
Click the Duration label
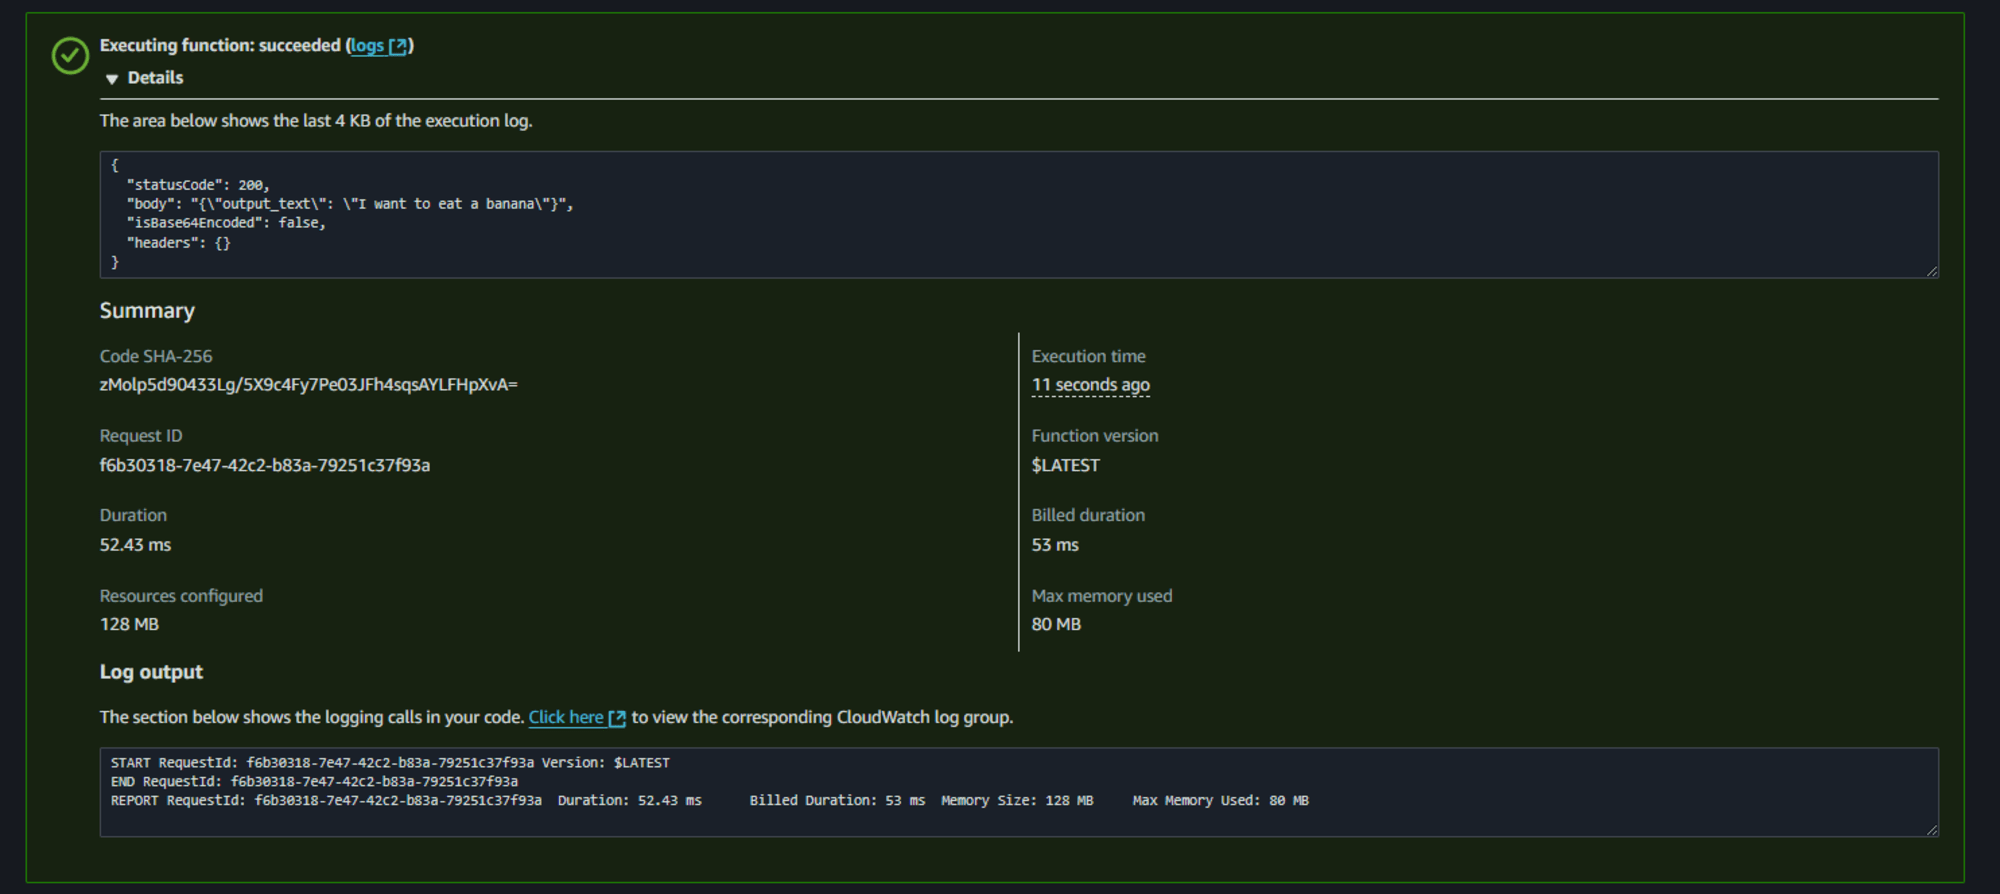133,515
